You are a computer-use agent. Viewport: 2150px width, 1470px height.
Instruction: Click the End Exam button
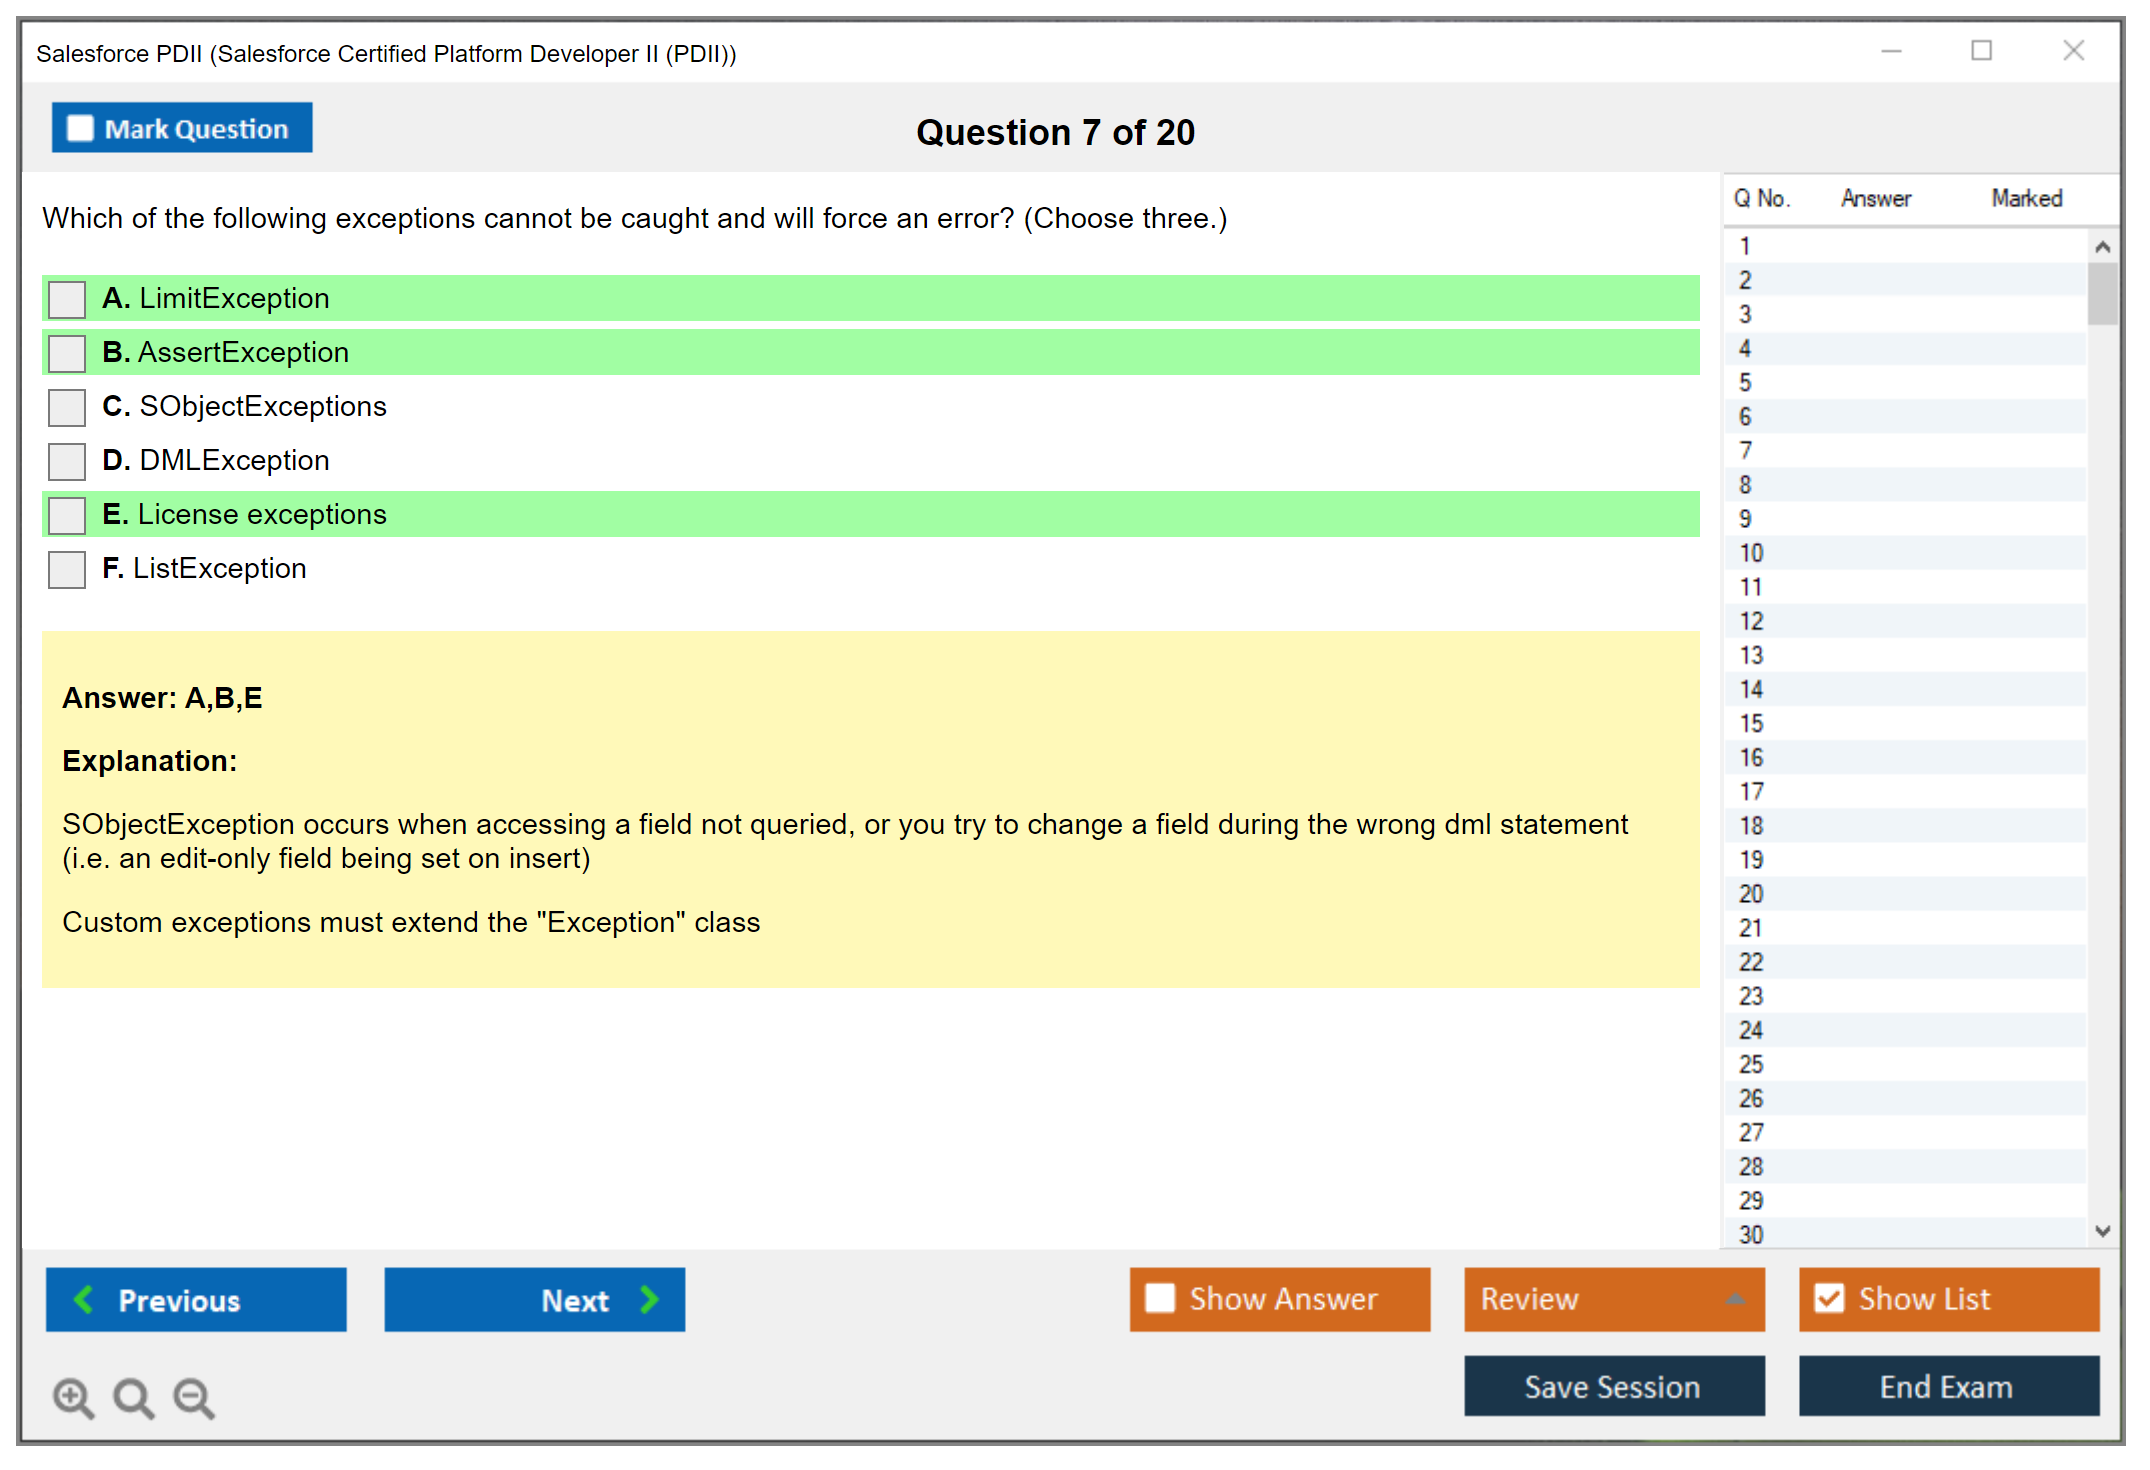1947,1386
